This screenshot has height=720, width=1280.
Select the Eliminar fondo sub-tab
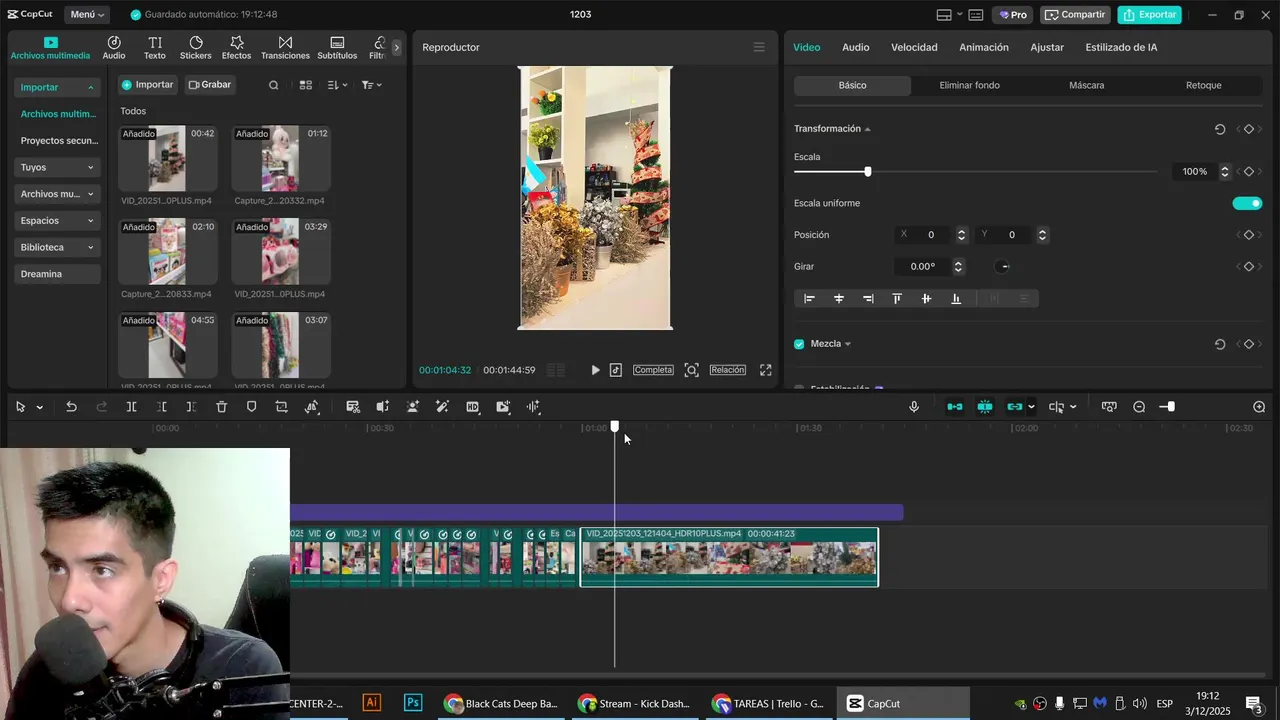pyautogui.click(x=969, y=85)
